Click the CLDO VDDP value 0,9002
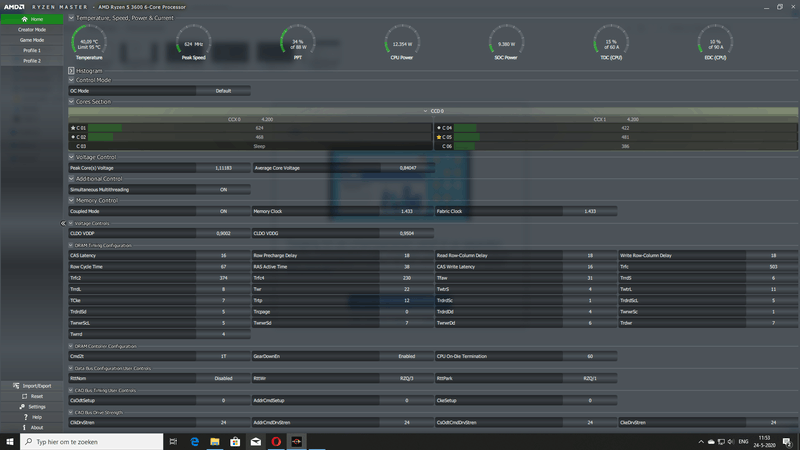This screenshot has width=800, height=450. coord(223,234)
